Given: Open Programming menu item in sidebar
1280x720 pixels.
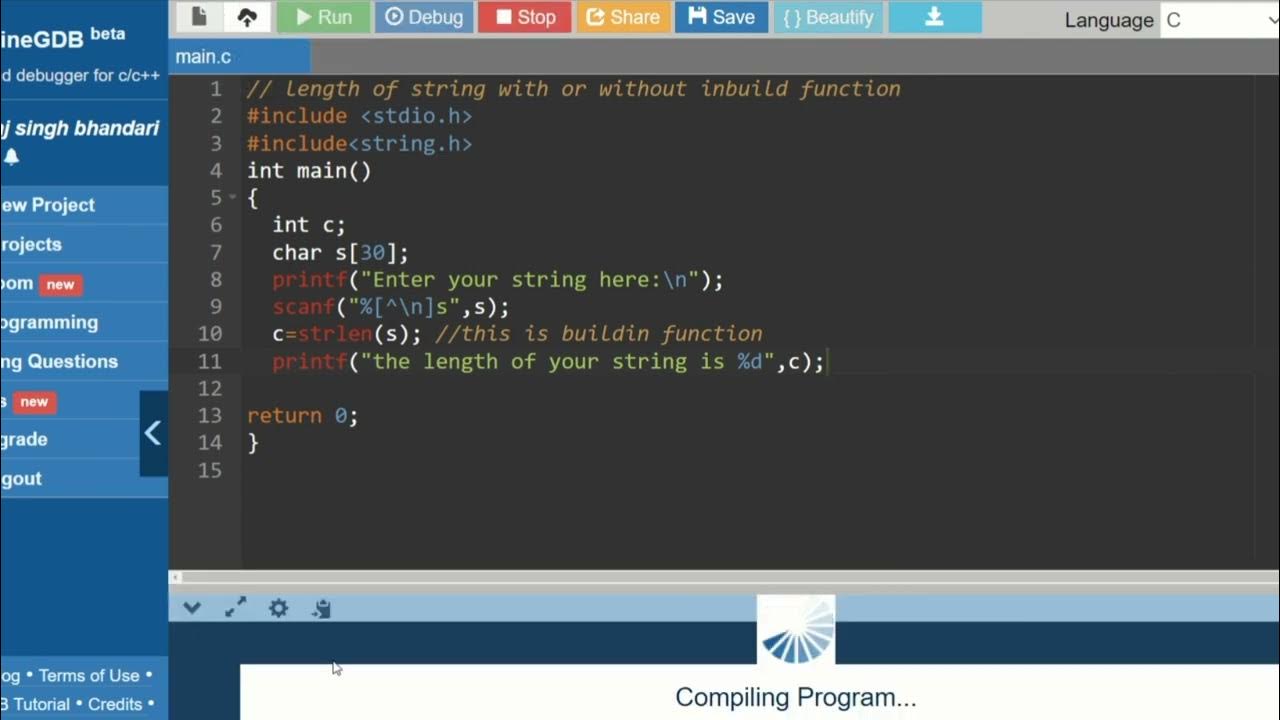Looking at the screenshot, I should (x=84, y=322).
